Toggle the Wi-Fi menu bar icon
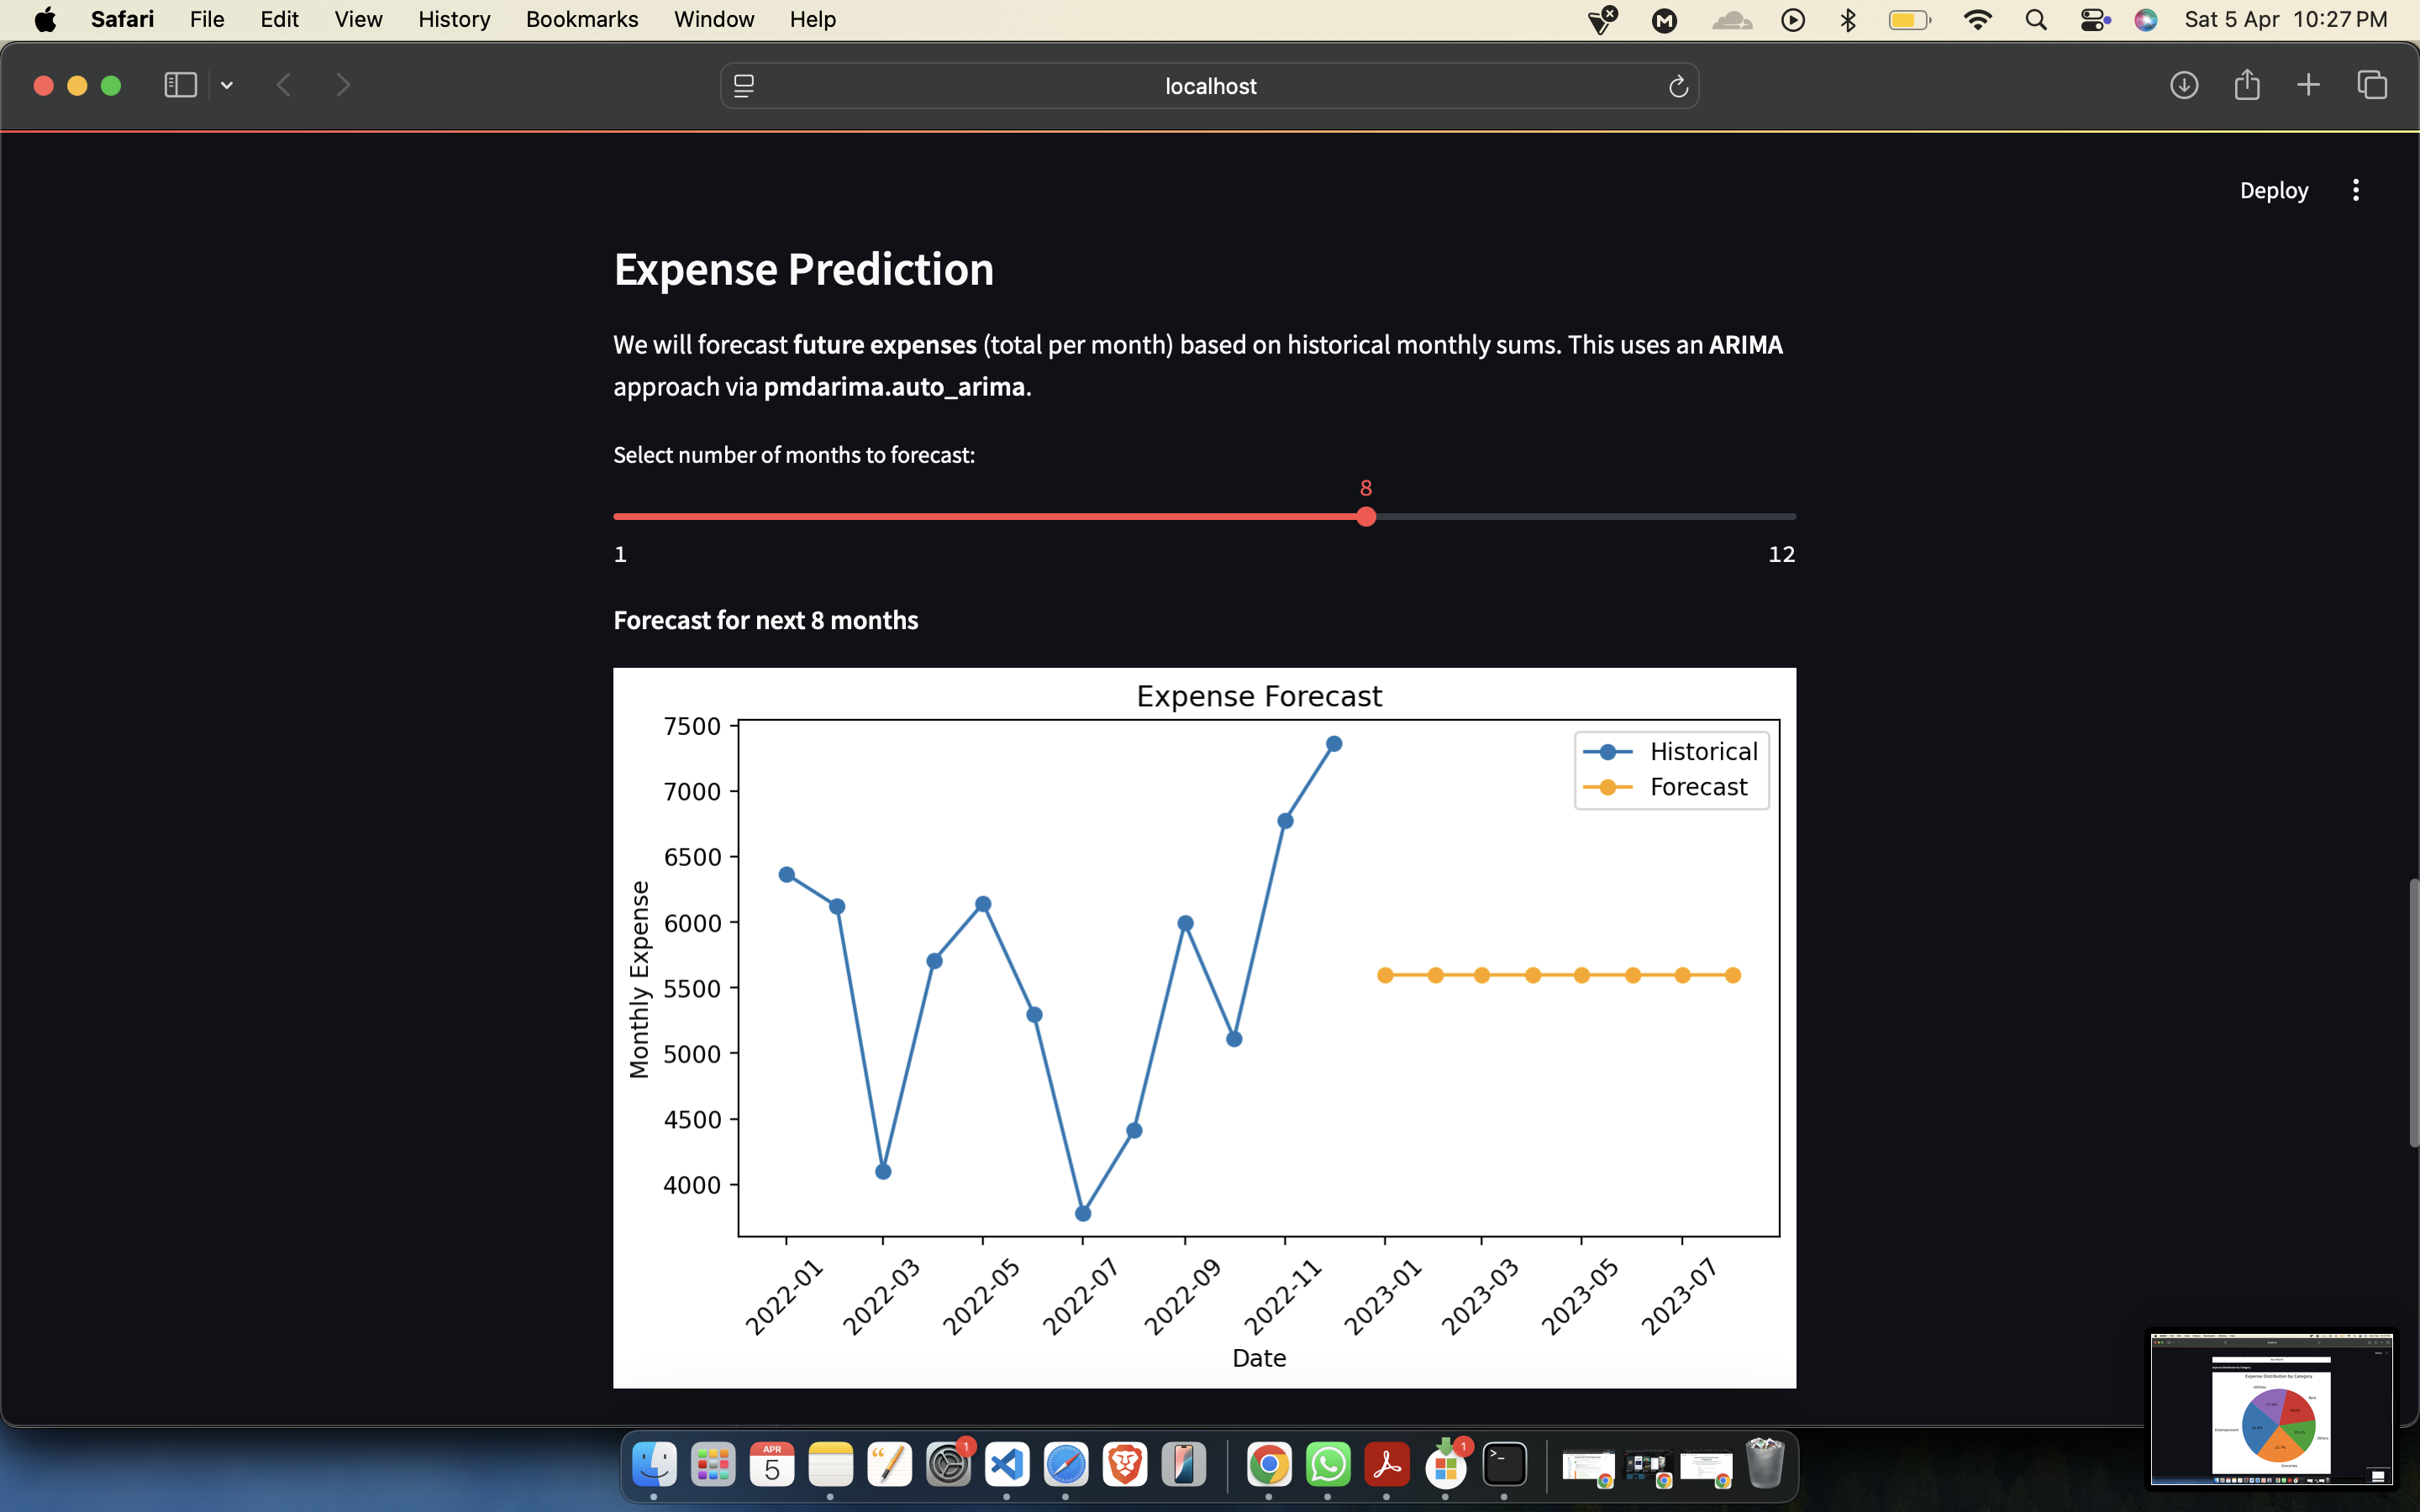Viewport: 2420px width, 1512px height. (1977, 20)
